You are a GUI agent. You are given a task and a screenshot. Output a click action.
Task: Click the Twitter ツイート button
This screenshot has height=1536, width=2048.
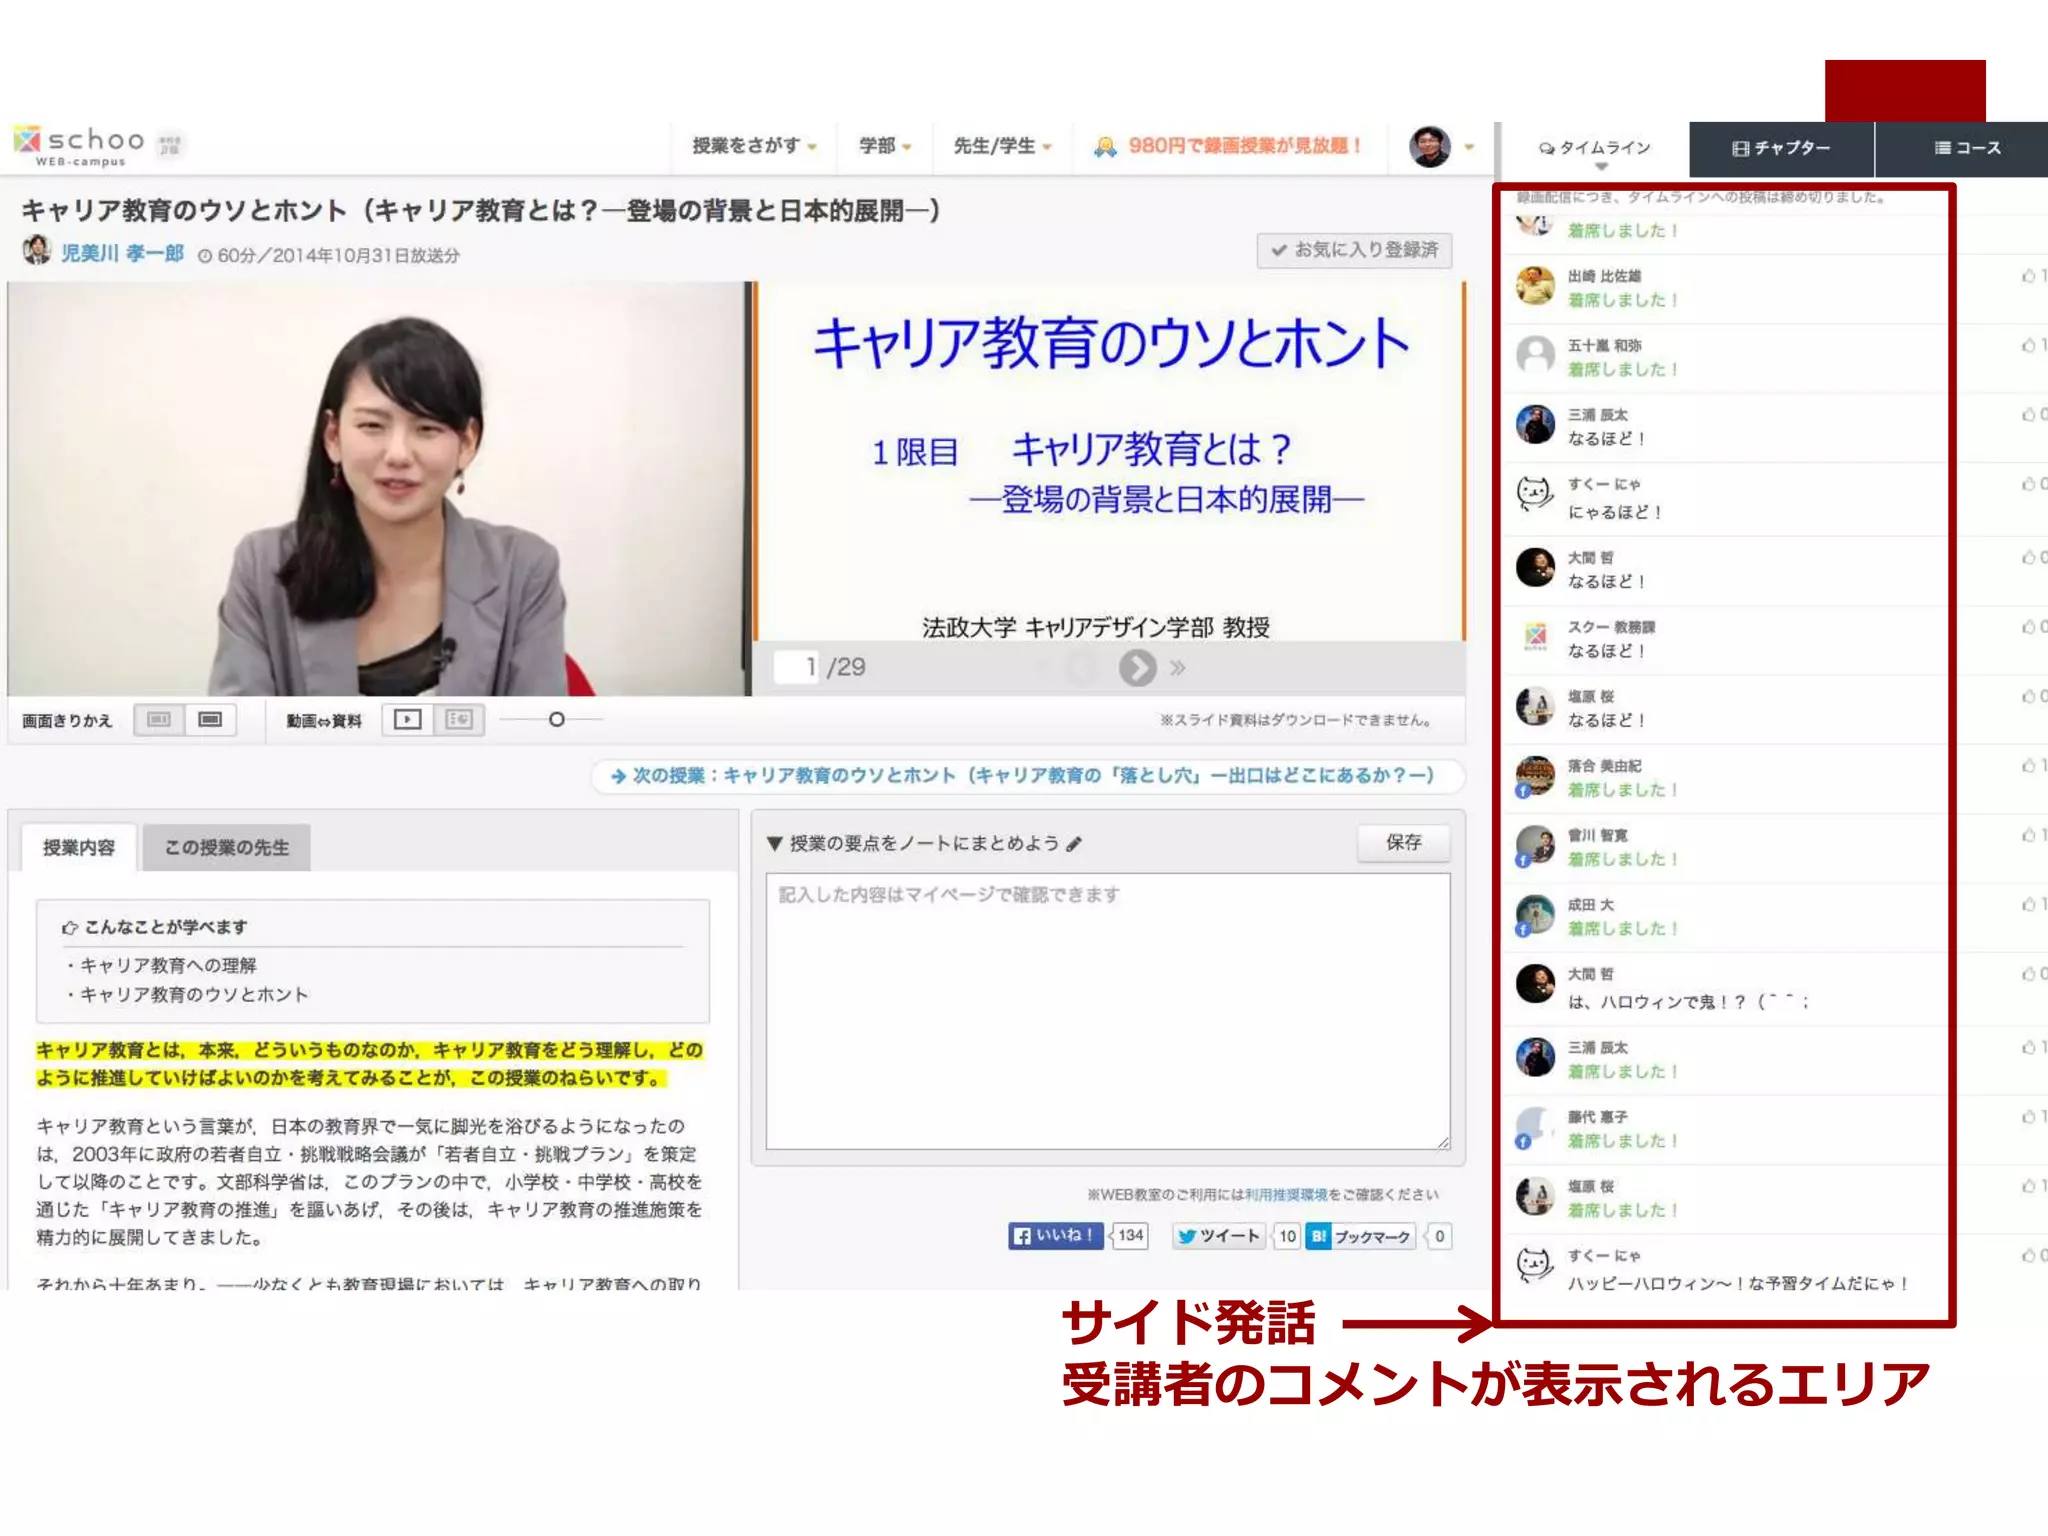(1219, 1236)
